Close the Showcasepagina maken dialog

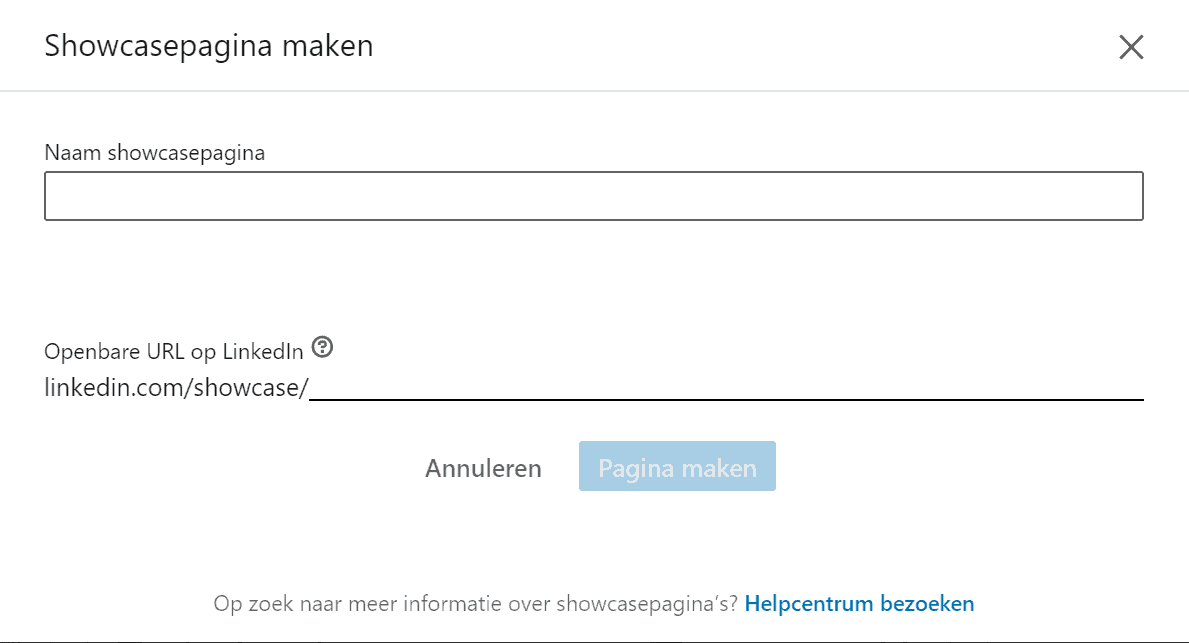[1131, 47]
